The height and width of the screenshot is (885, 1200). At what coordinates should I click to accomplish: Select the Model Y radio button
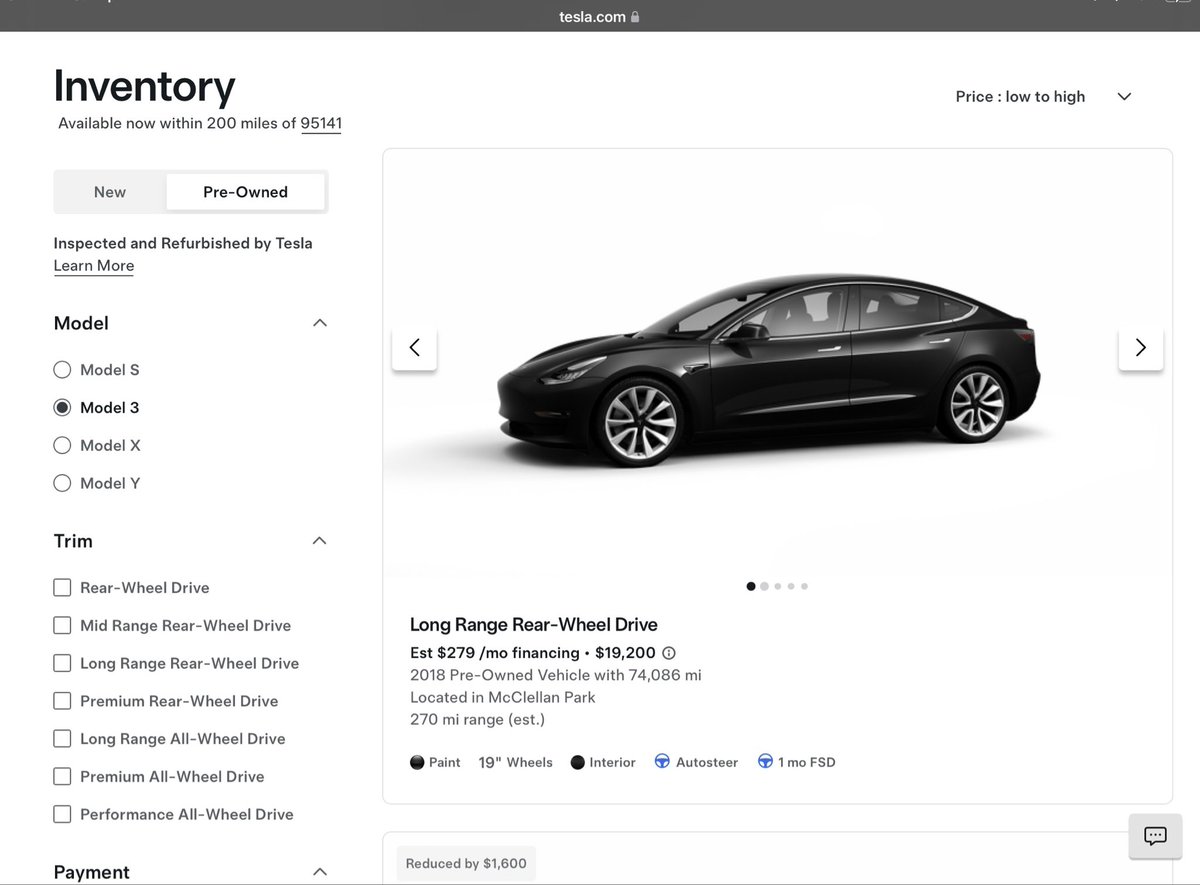[x=62, y=483]
